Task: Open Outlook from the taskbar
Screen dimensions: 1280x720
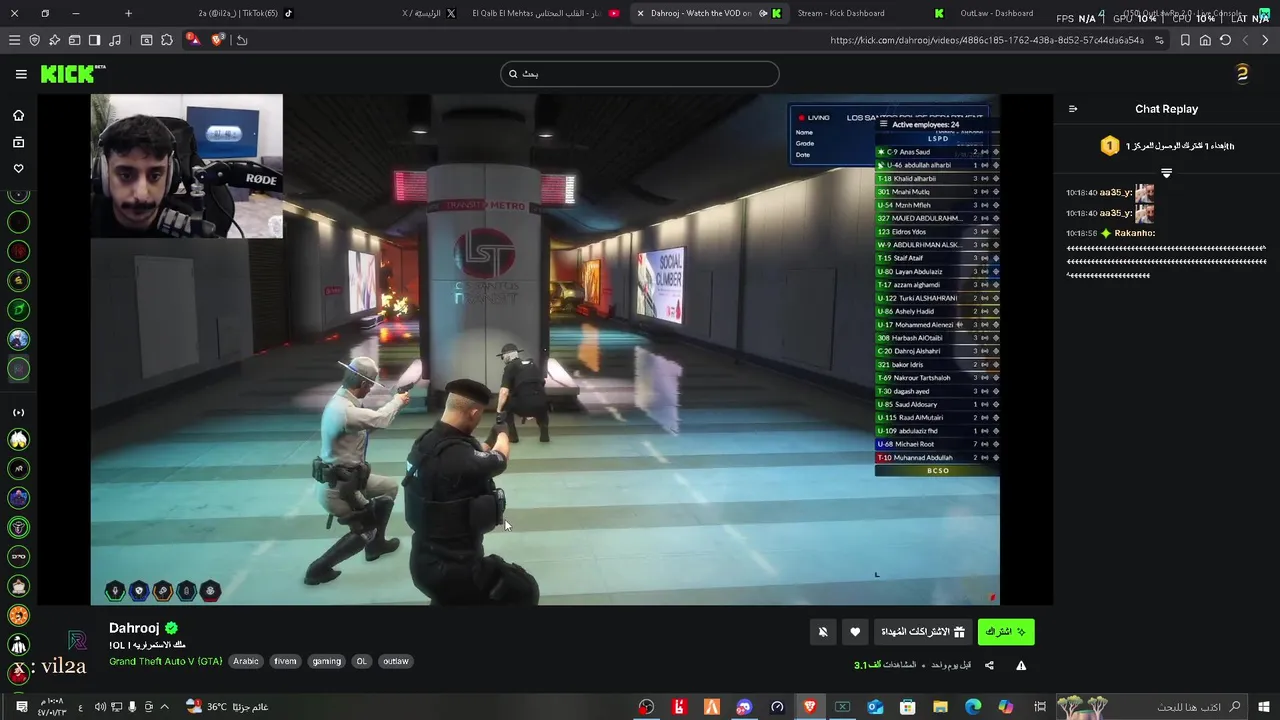Action: pyautogui.click(x=875, y=707)
